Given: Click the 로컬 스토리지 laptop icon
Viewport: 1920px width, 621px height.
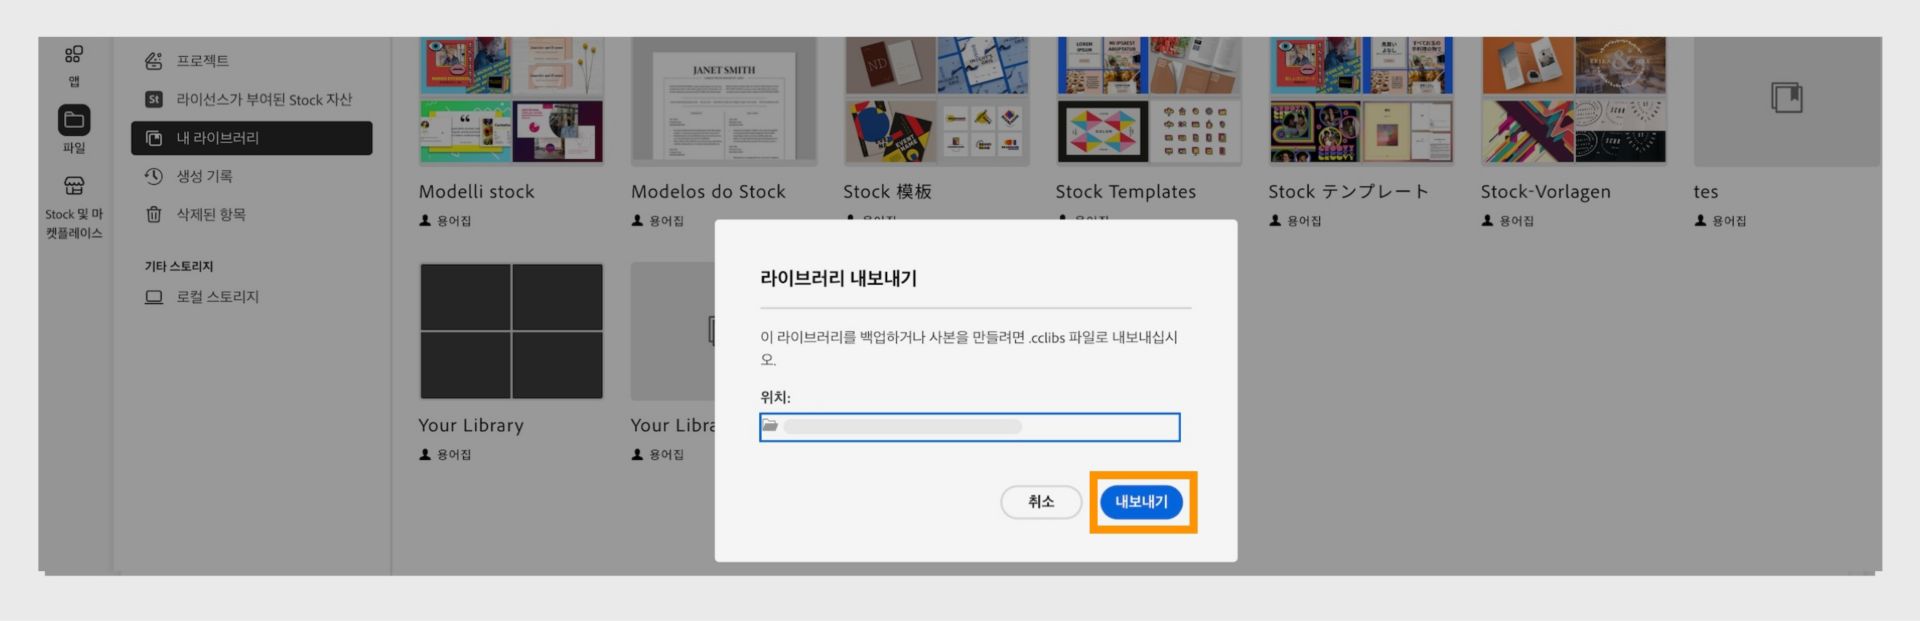Looking at the screenshot, I should pos(154,297).
